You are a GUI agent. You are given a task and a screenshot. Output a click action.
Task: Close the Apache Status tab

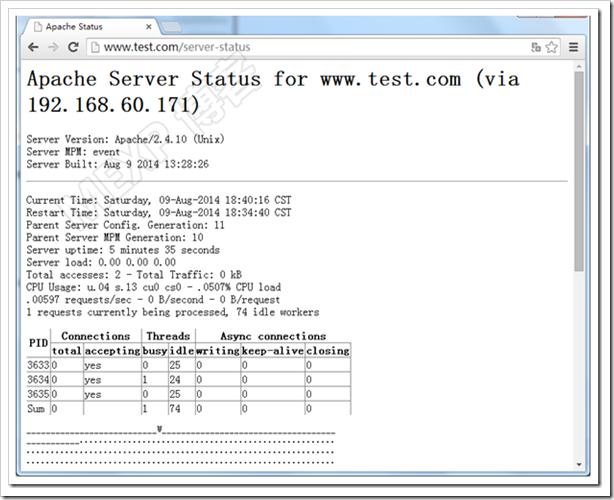tap(148, 27)
